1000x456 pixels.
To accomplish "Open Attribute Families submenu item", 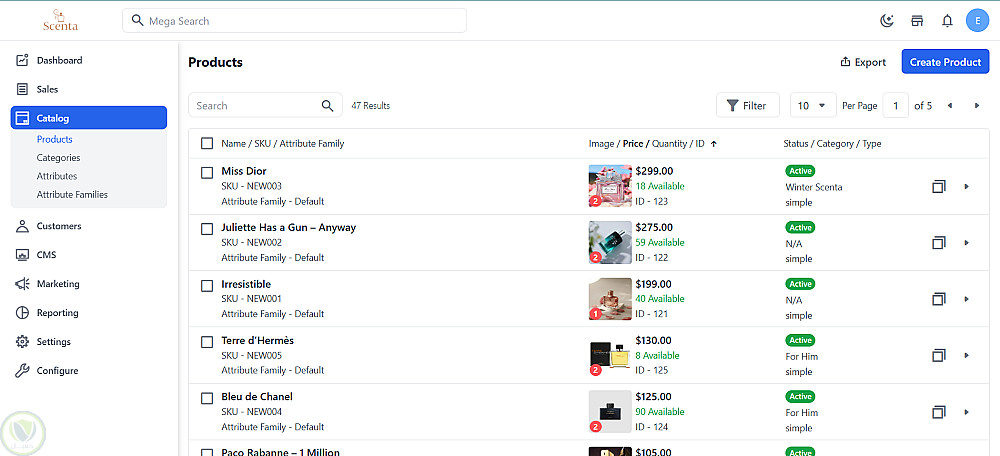I will (72, 195).
